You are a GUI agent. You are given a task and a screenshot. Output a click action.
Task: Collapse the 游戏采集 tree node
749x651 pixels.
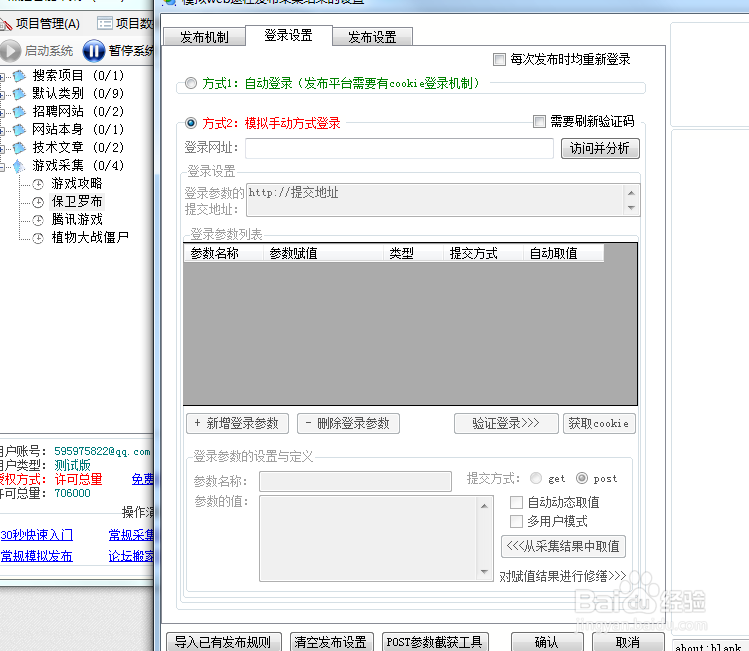[x=2, y=167]
